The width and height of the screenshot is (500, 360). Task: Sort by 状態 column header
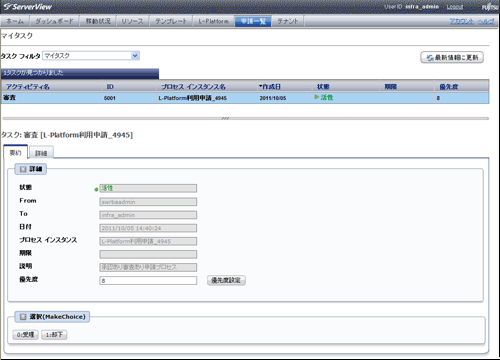pyautogui.click(x=323, y=87)
